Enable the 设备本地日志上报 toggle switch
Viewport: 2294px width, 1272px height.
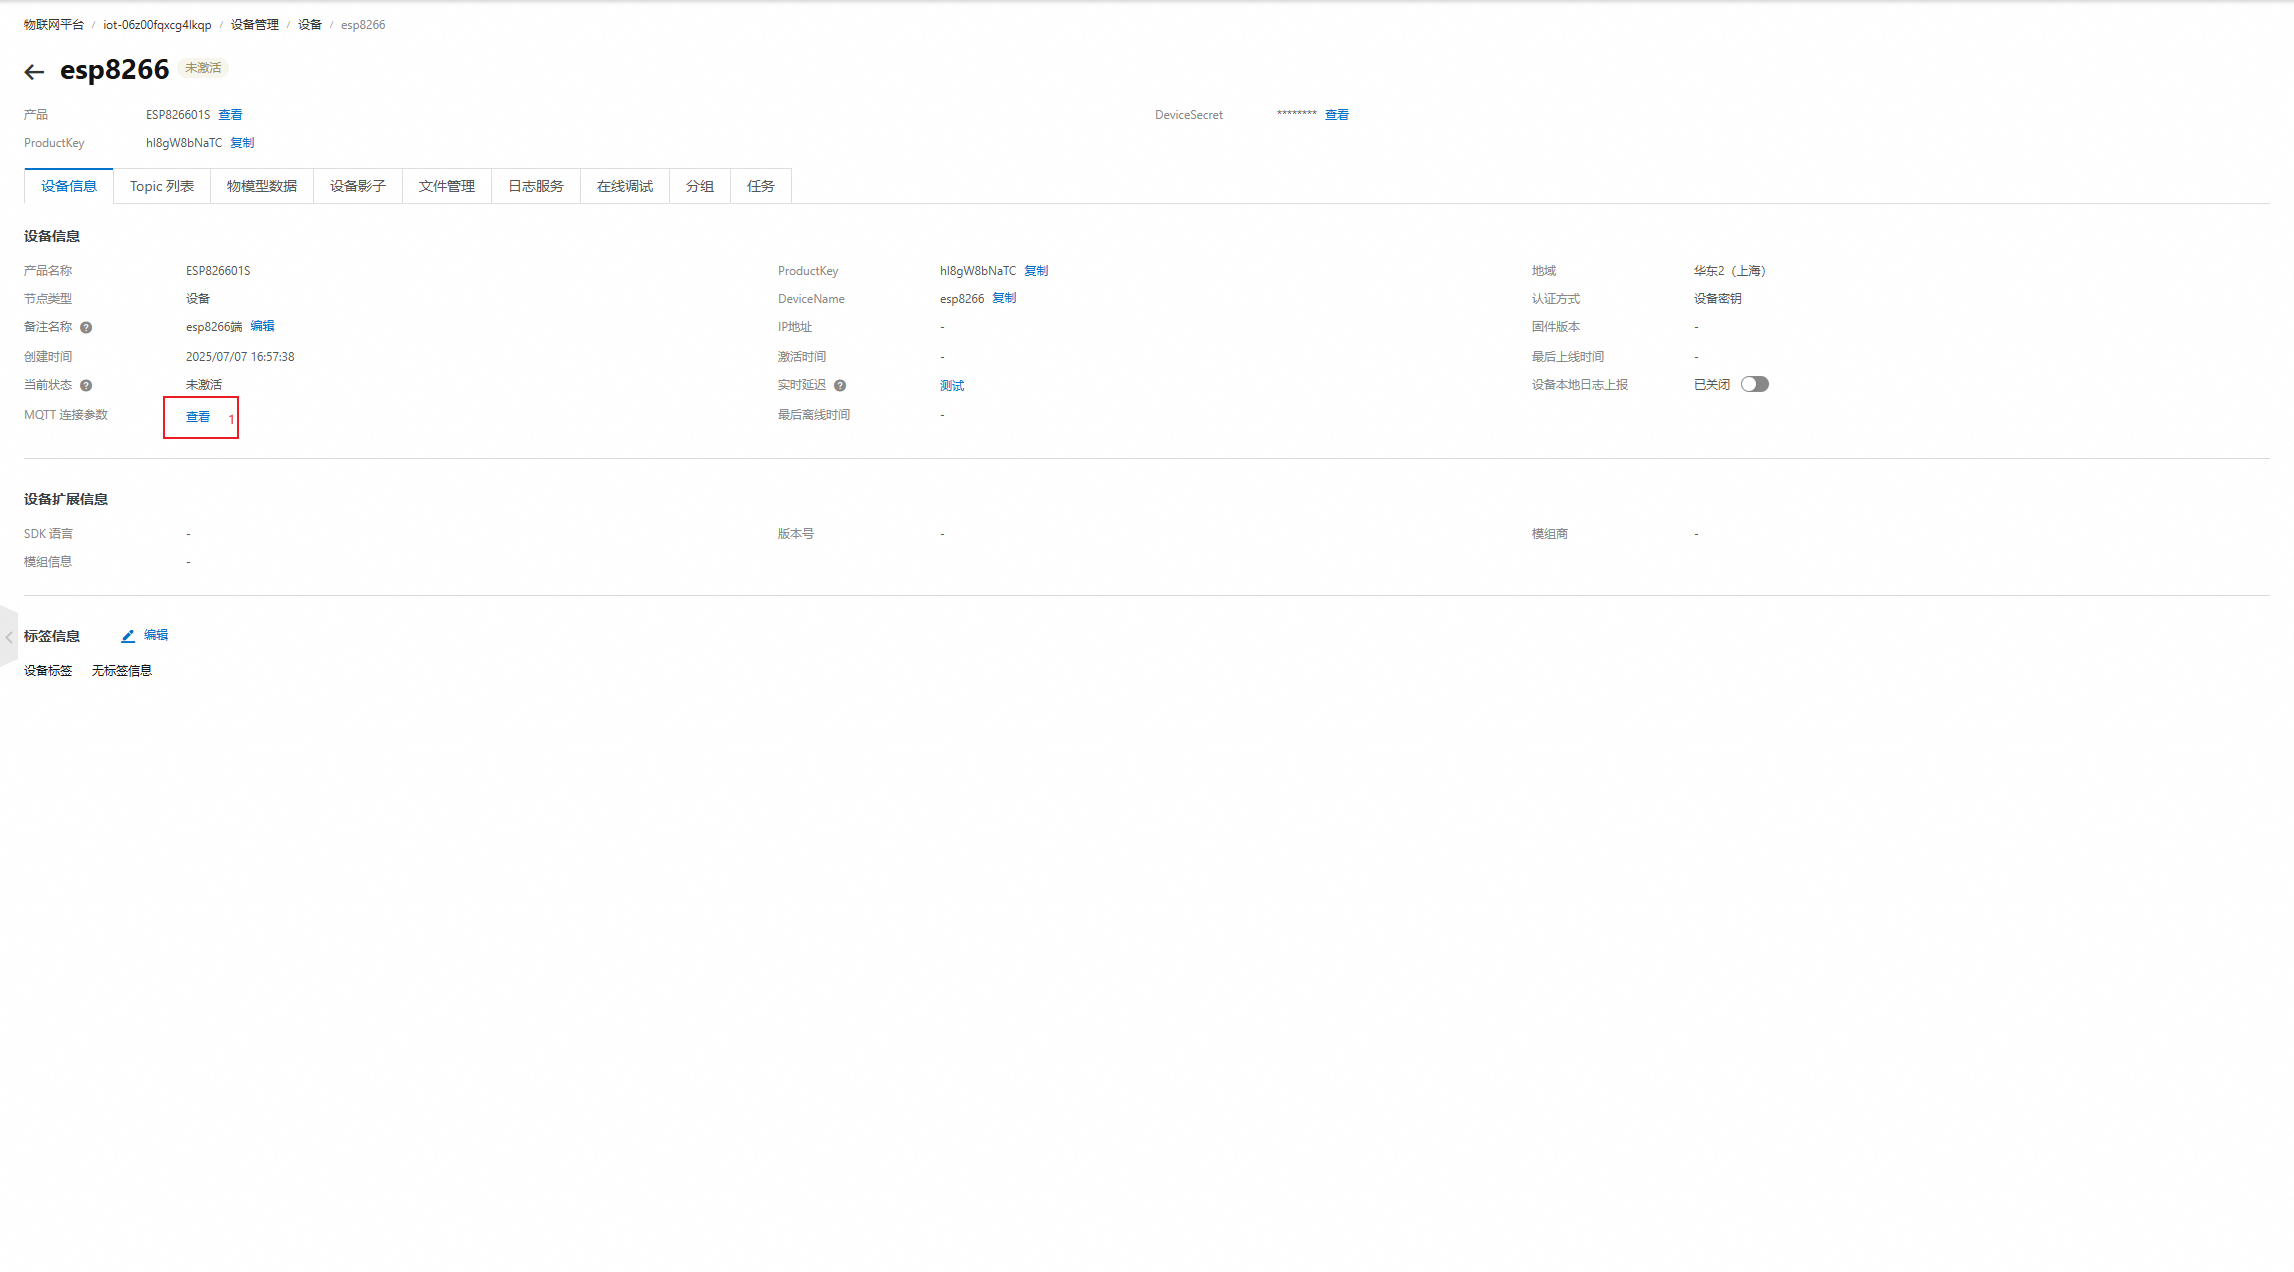[x=1754, y=385]
